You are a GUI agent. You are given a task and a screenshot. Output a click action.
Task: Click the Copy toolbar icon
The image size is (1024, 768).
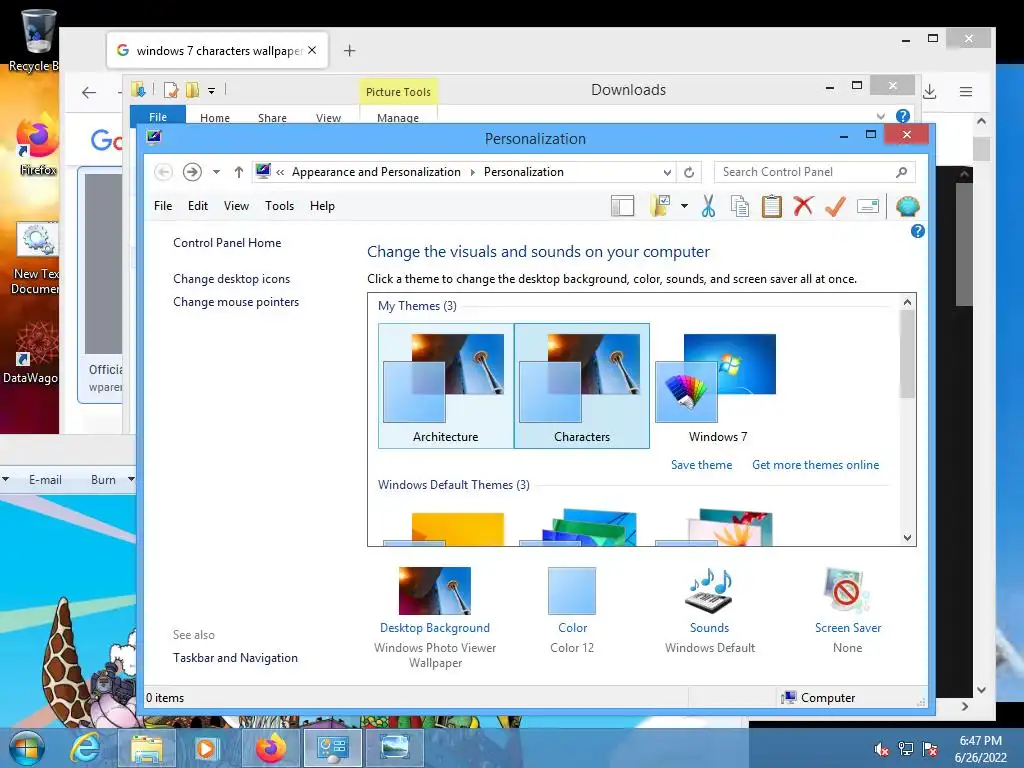[739, 206]
